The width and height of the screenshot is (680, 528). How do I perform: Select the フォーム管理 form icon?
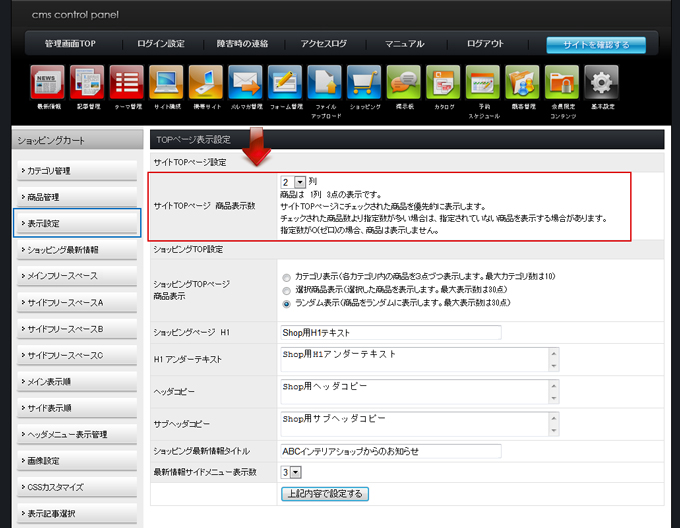tap(285, 82)
